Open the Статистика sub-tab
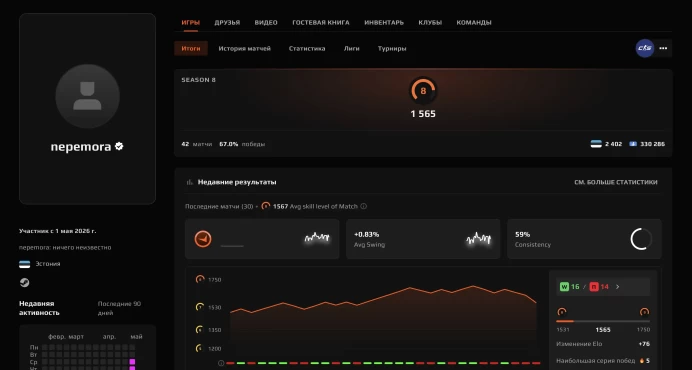Image resolution: width=692 pixels, height=370 pixels. (x=307, y=49)
